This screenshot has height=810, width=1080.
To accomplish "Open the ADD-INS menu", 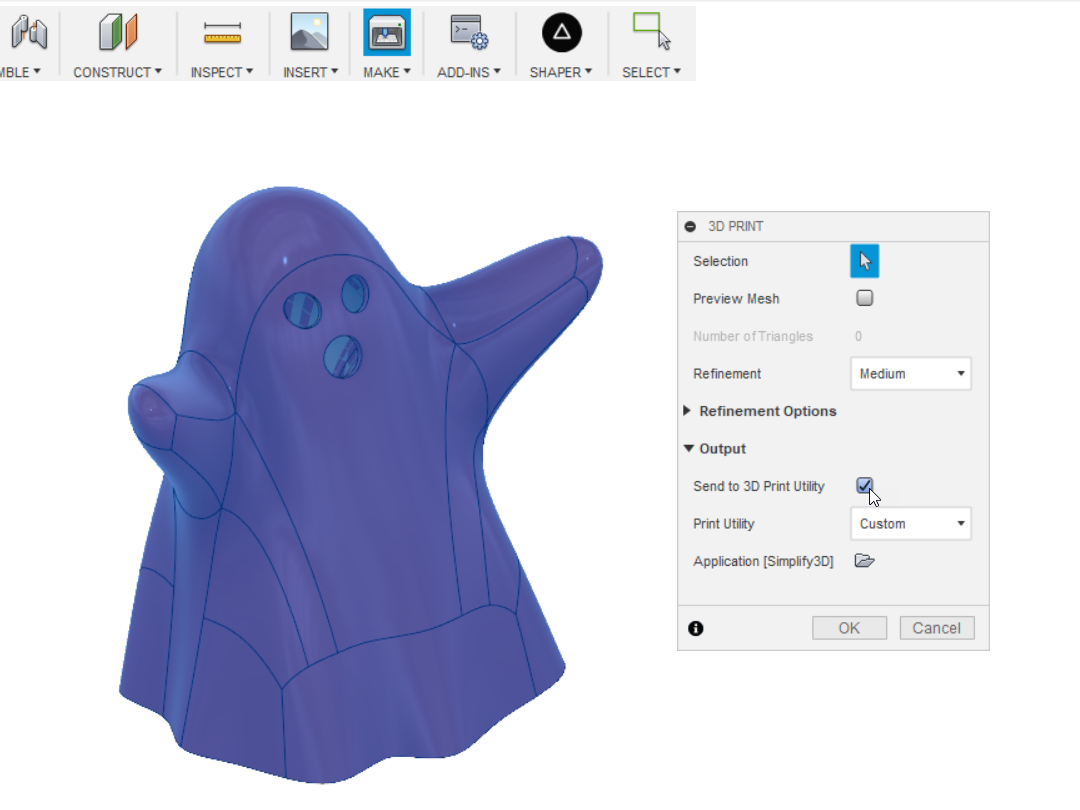I will [468, 71].
